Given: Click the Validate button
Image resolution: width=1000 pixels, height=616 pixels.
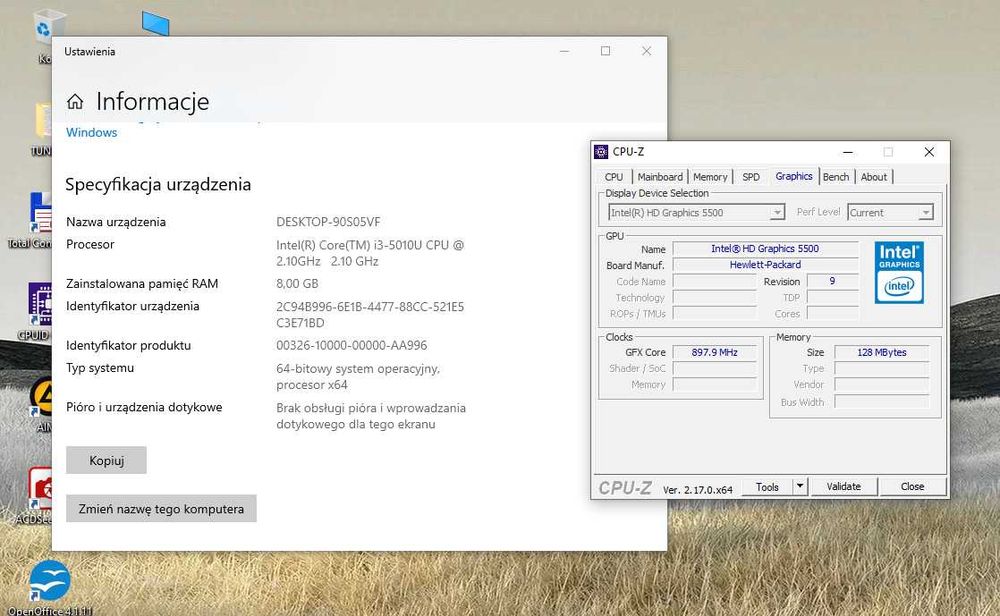Looking at the screenshot, I should (843, 487).
